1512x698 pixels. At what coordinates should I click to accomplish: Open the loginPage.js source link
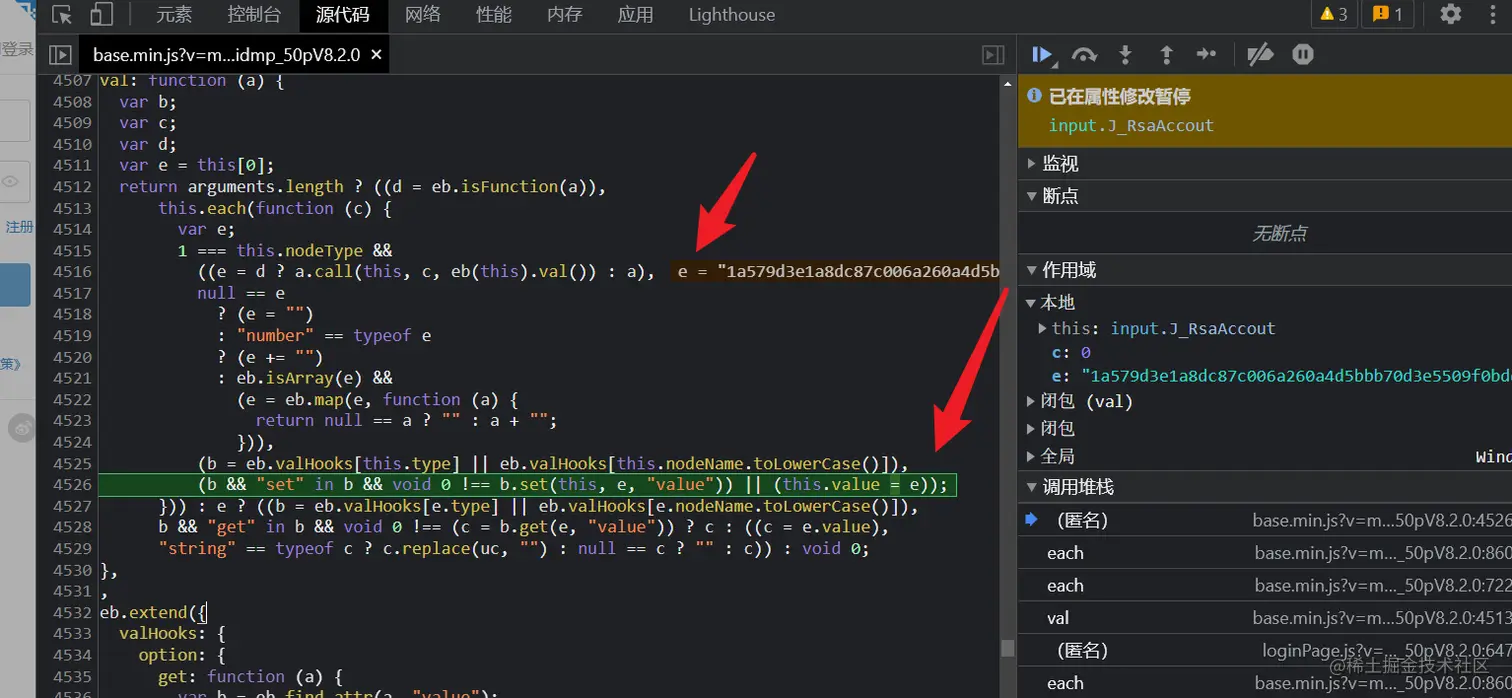1387,650
